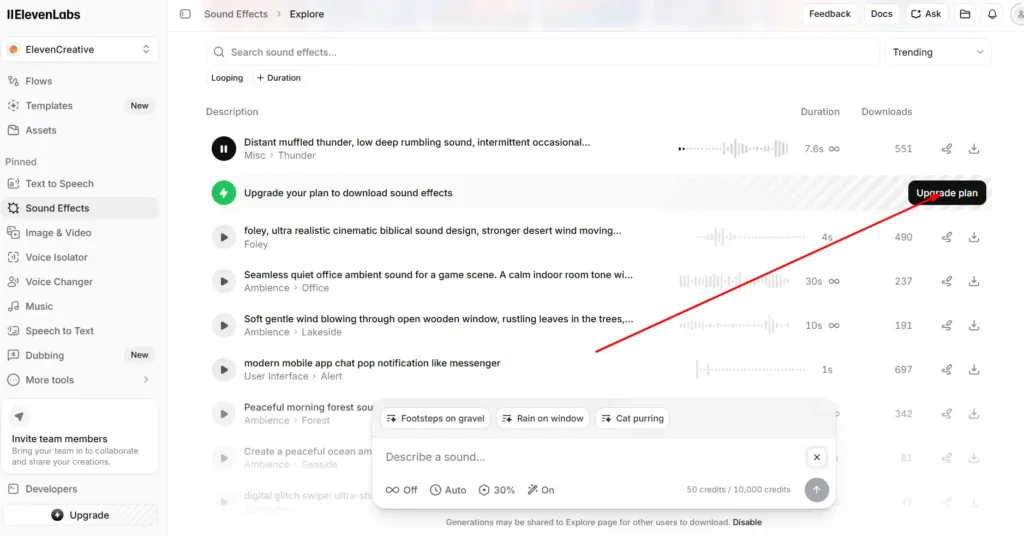
Task: Add a Duration filter
Action: tap(279, 78)
